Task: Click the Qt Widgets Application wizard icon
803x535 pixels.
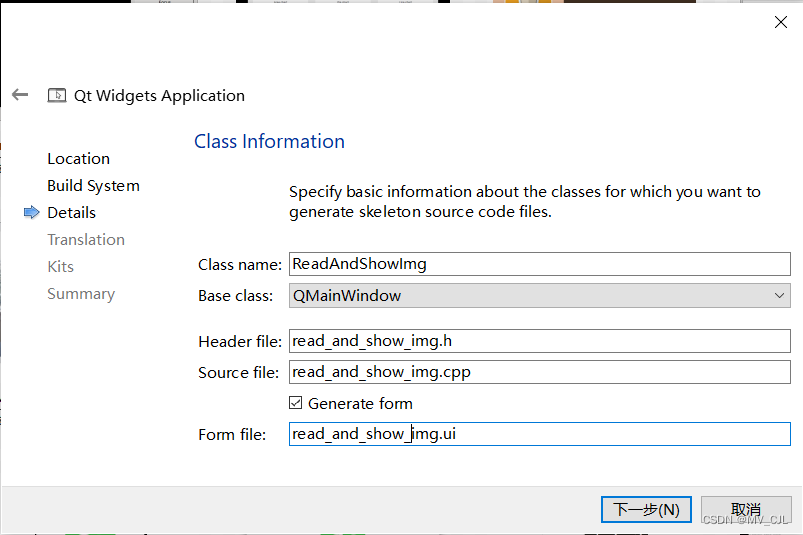Action: tap(57, 95)
